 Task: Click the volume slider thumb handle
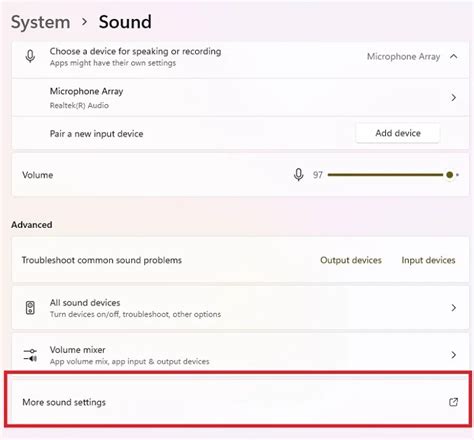pos(449,175)
